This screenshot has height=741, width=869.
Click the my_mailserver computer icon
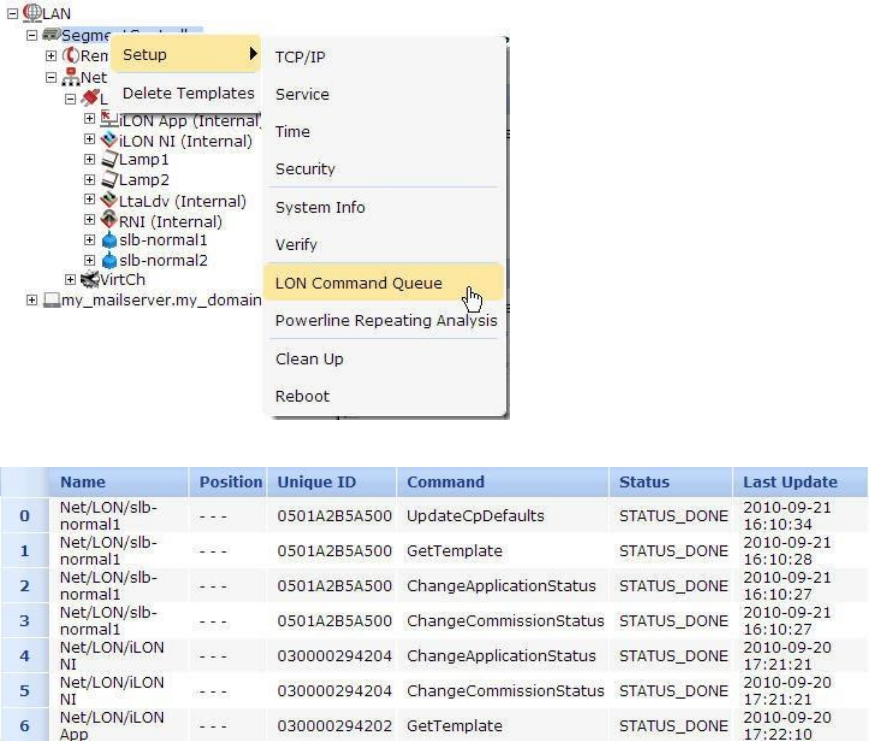pyautogui.click(x=52, y=300)
